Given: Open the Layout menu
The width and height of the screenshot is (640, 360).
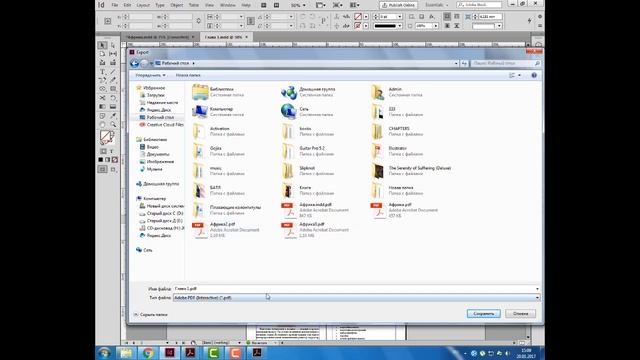Looking at the screenshot, I should coord(143,5).
